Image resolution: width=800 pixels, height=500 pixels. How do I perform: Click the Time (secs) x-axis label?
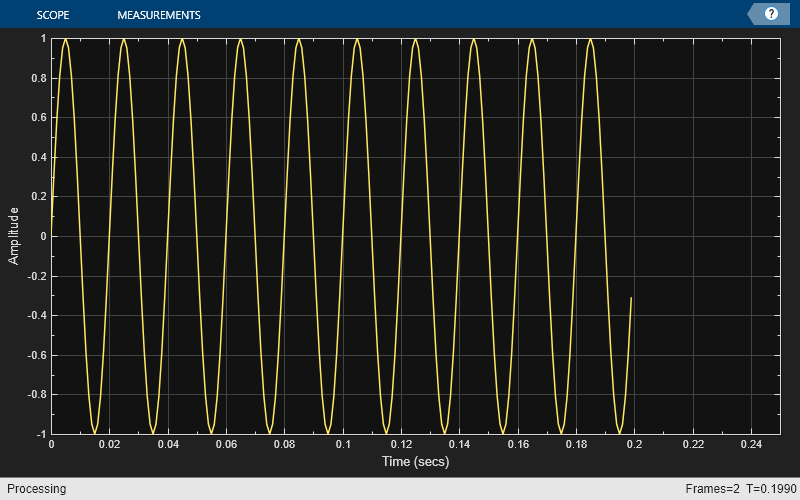(415, 461)
